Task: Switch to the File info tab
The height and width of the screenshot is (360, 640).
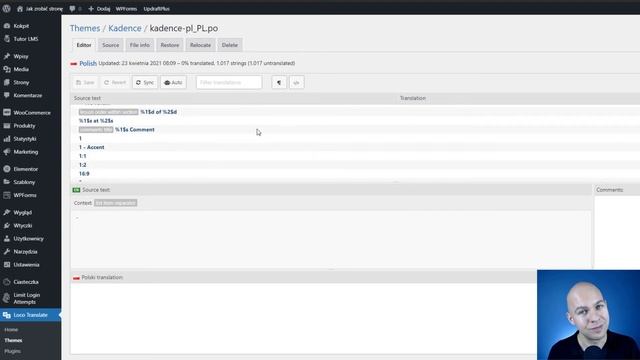Action: click(140, 45)
